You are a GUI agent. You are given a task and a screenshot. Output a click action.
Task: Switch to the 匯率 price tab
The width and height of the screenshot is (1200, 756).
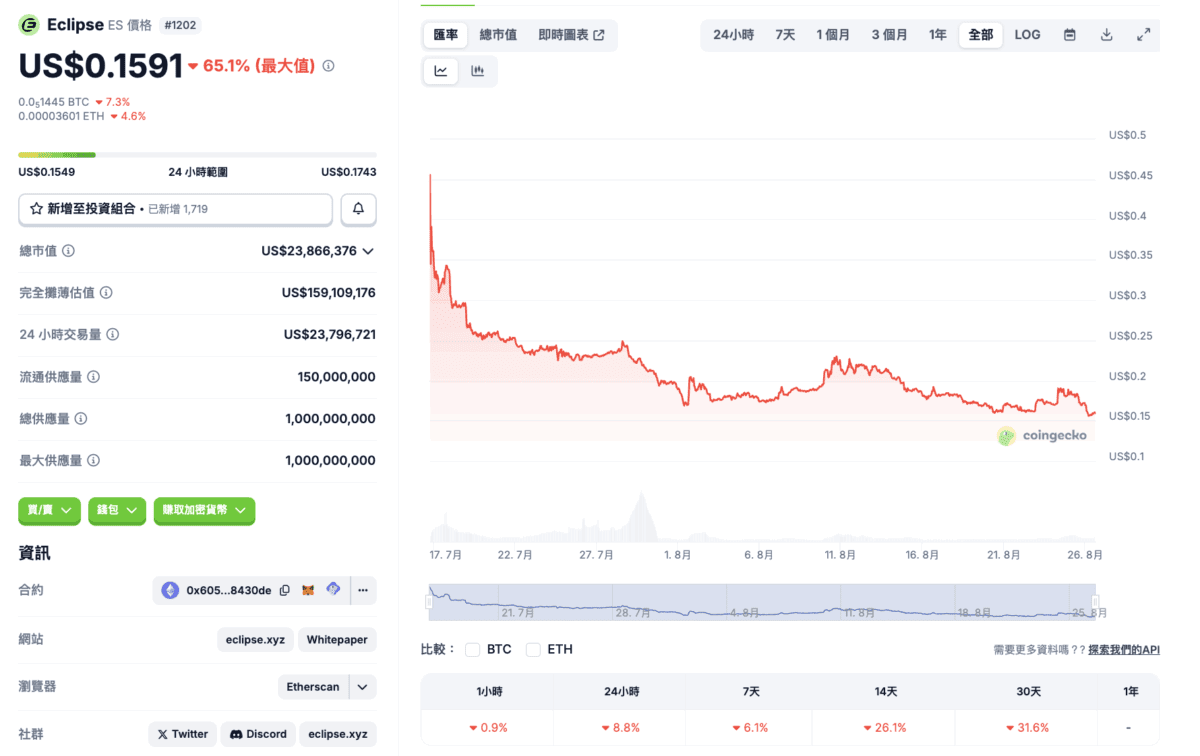(x=446, y=35)
